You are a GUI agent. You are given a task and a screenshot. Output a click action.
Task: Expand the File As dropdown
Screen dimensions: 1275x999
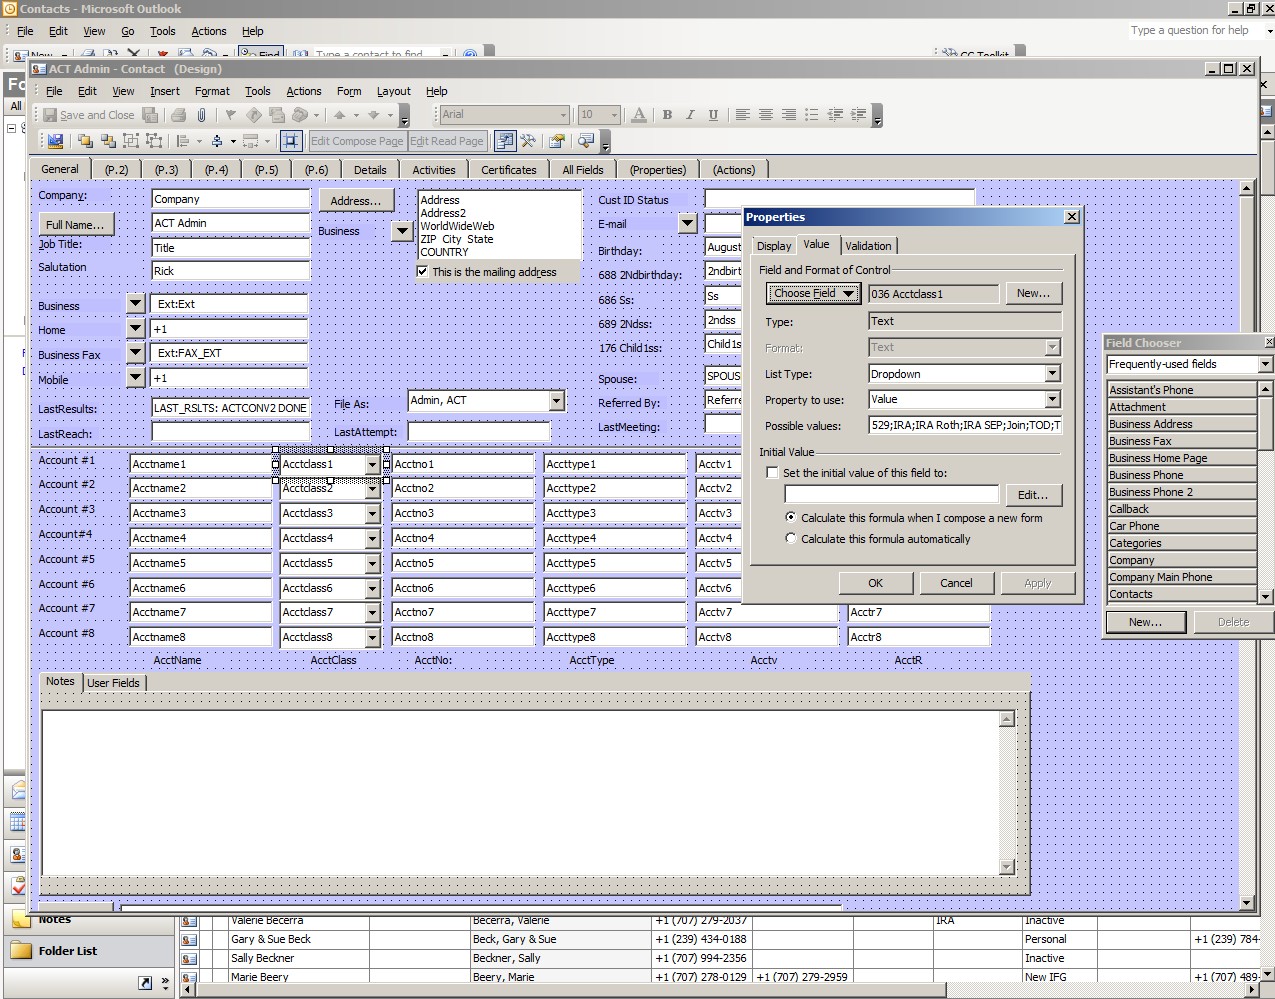(557, 401)
